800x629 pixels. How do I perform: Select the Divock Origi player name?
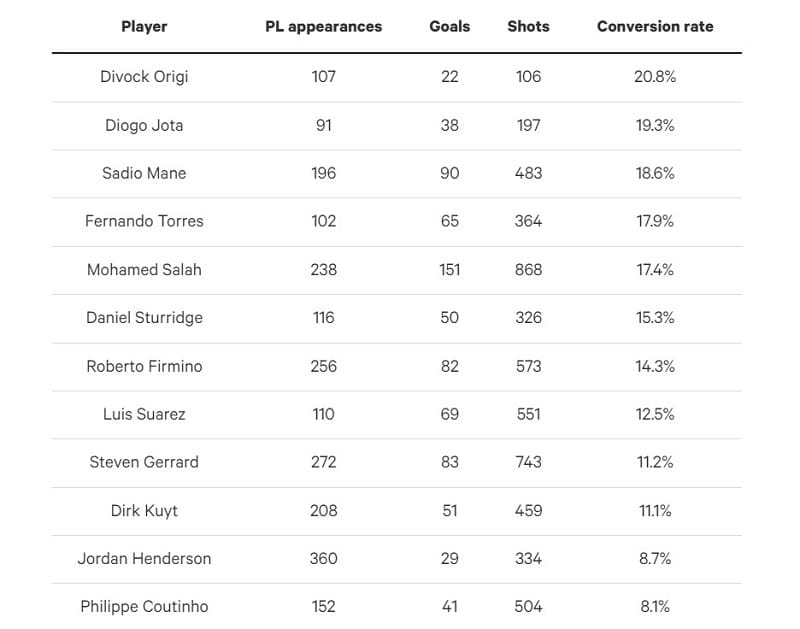point(144,76)
